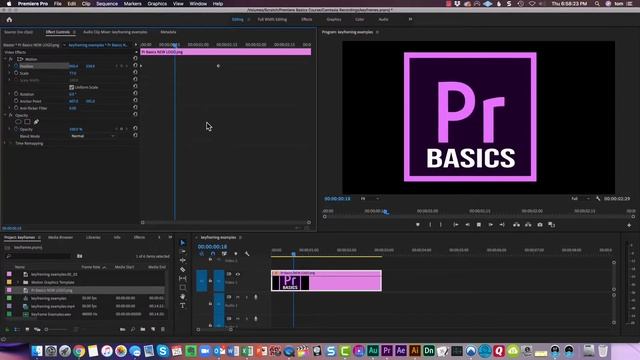Click the rectangle mask tool under Opacity
The width and height of the screenshot is (640, 360).
(x=27, y=122)
